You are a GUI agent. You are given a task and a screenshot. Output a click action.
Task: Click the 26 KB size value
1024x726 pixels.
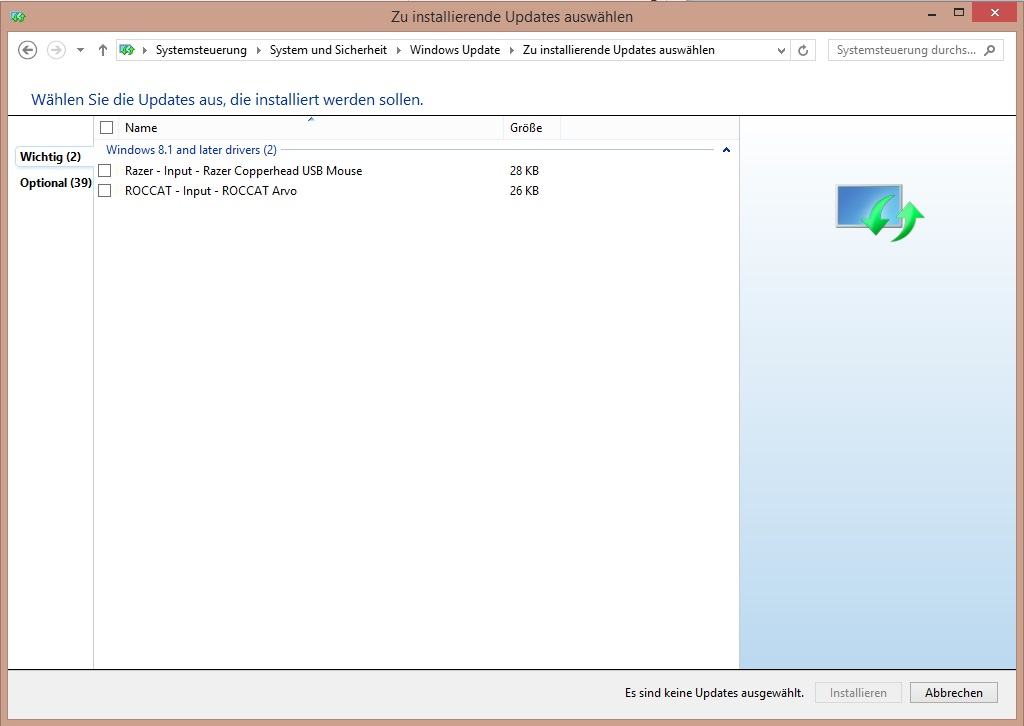pos(524,191)
